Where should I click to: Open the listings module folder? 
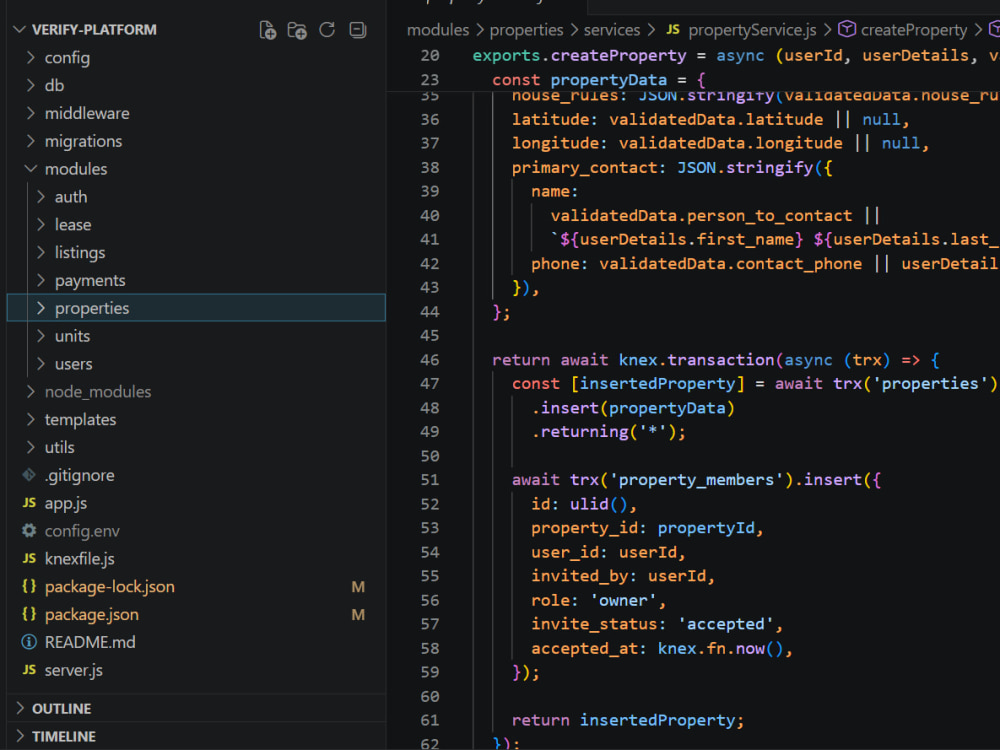80,253
